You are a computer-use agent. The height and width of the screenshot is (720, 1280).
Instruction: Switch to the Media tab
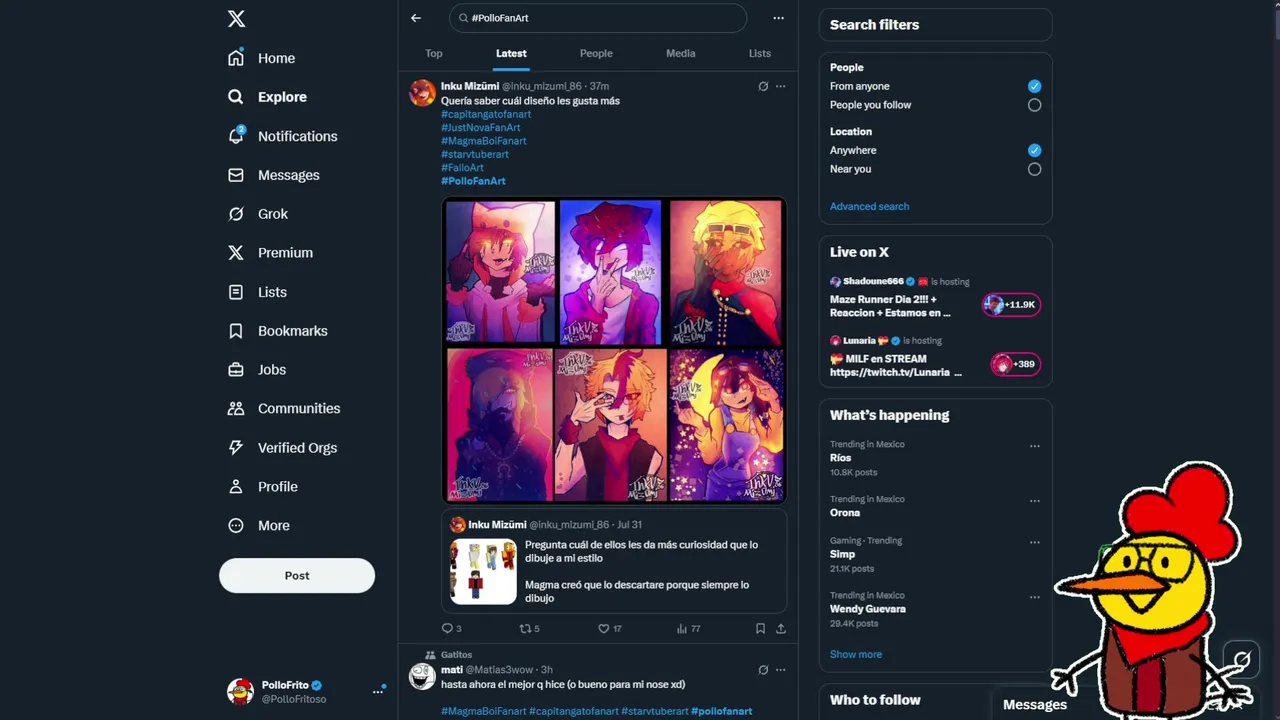coord(681,53)
